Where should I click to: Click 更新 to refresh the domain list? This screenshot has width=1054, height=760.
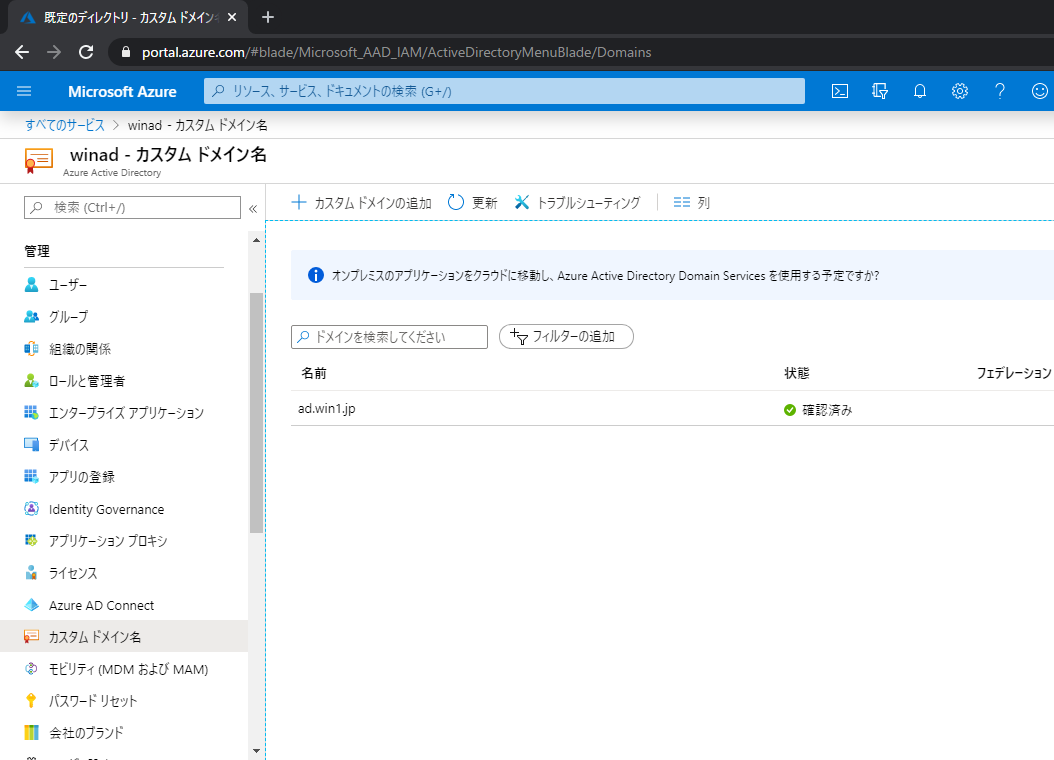[473, 203]
